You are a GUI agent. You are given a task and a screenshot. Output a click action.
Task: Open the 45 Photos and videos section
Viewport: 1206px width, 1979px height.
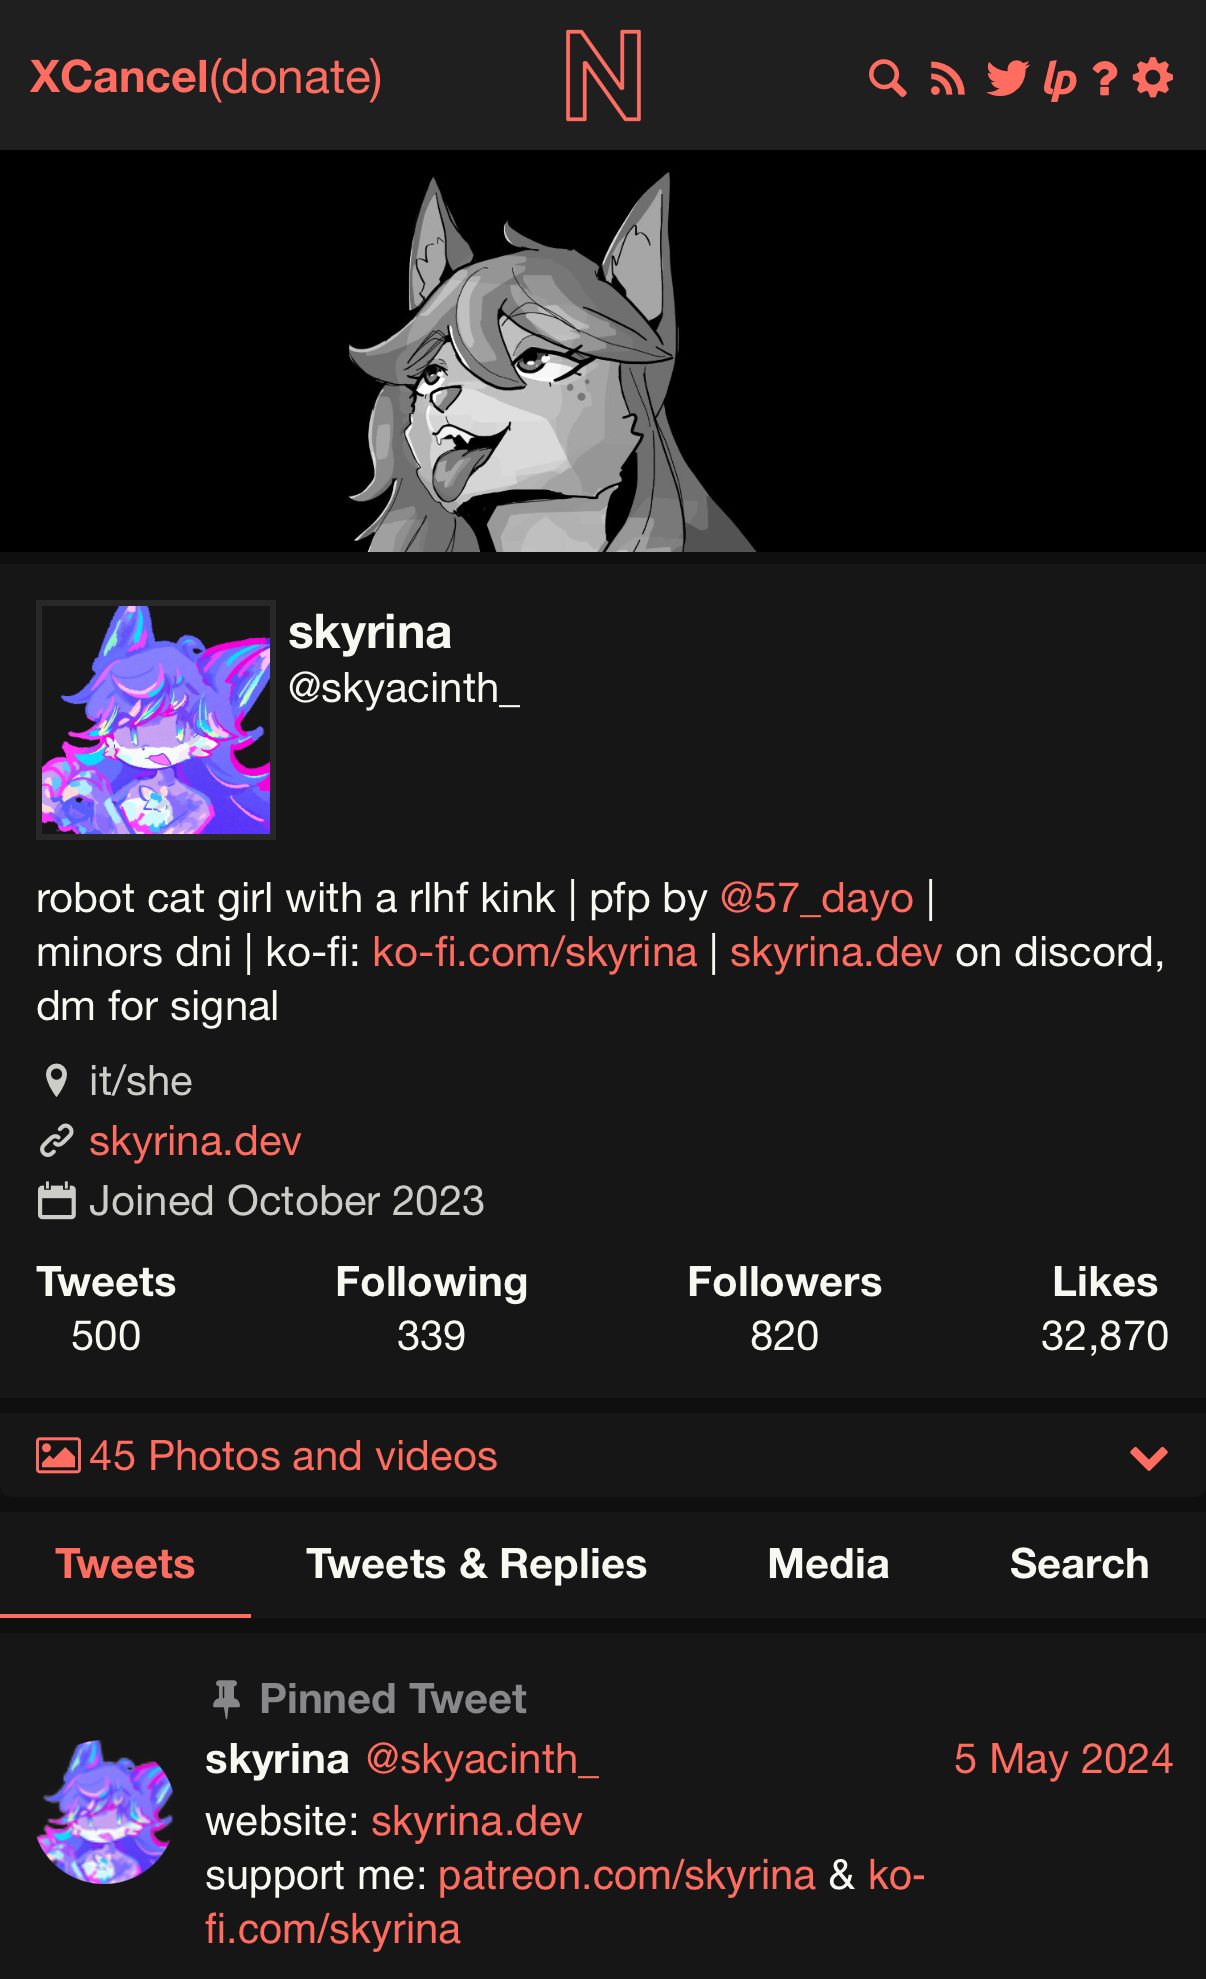[293, 1456]
